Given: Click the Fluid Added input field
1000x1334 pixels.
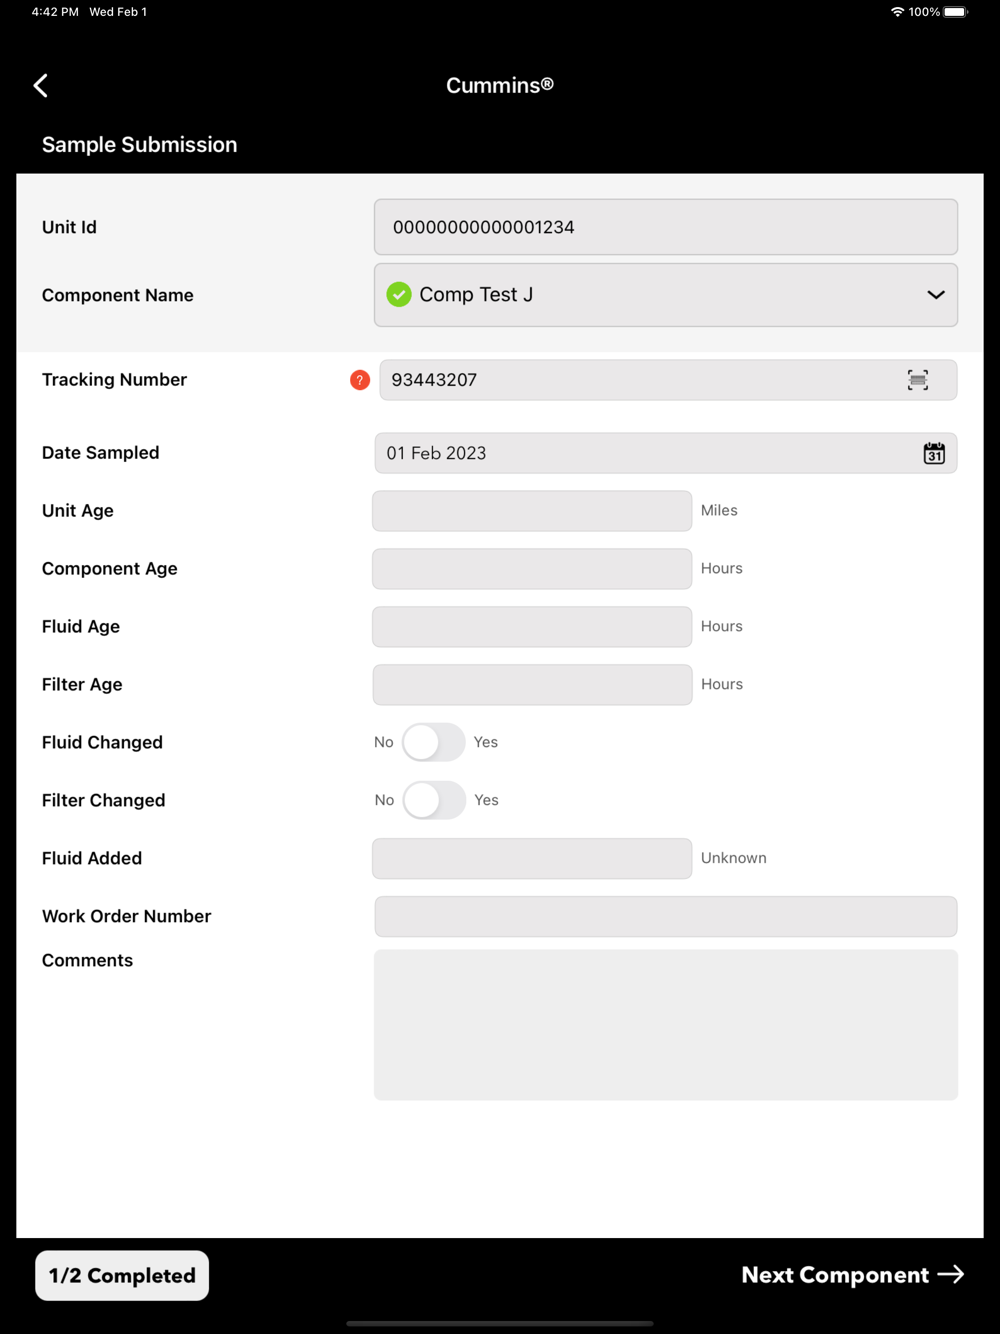Looking at the screenshot, I should [x=532, y=859].
